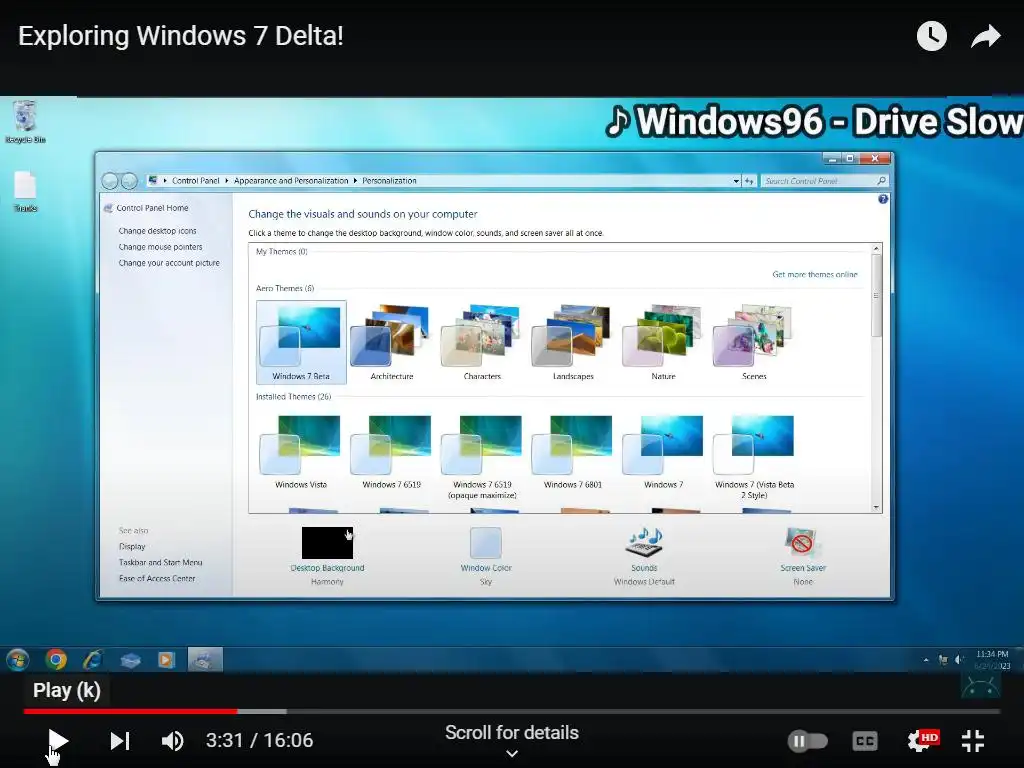Show hidden tray icons arrow
Screen dimensions: 1024x768
pyautogui.click(x=925, y=660)
